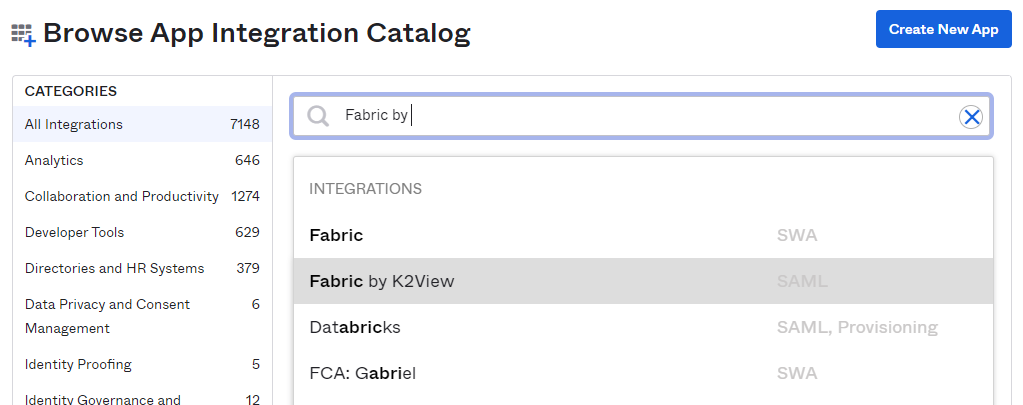This screenshot has height=405, width=1023.
Task: Click the SAML, Provisioning label for Databricks
Action: point(857,327)
